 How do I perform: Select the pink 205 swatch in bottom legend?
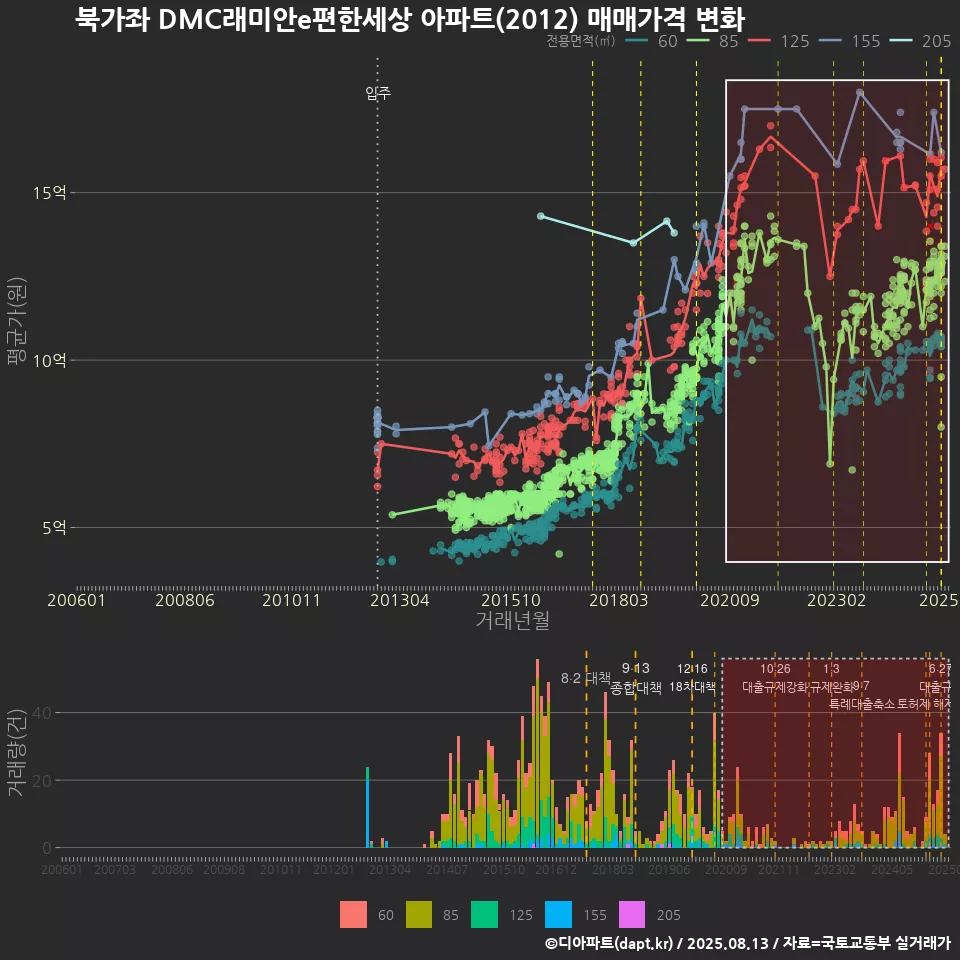(632, 915)
